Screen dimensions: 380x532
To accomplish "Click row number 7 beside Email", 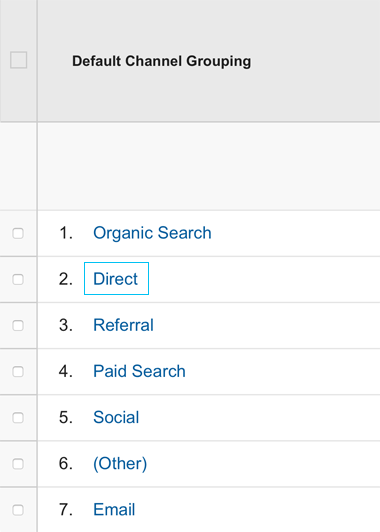I will tap(66, 510).
